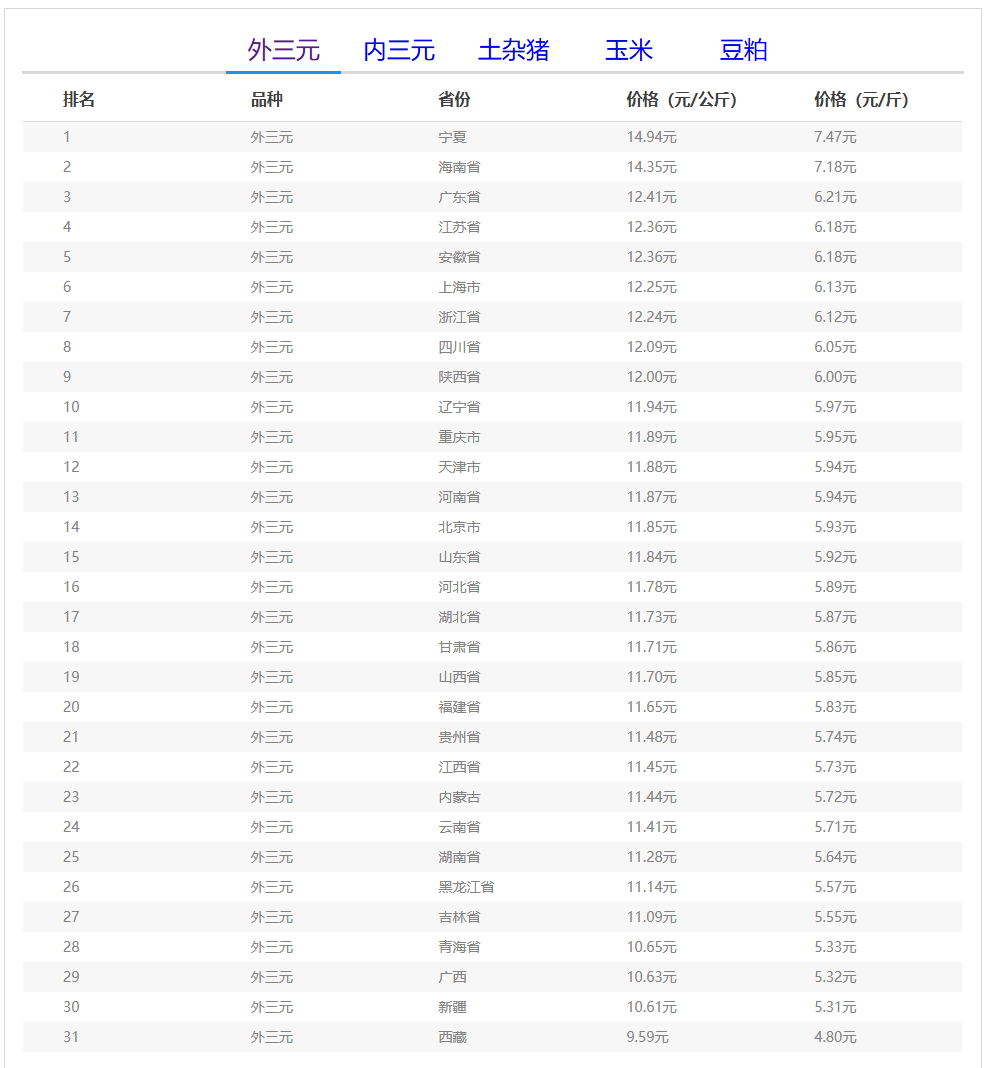The height and width of the screenshot is (1068, 990).
Task: Select the 4.80元 per-jin price cell
Action: 835,1037
